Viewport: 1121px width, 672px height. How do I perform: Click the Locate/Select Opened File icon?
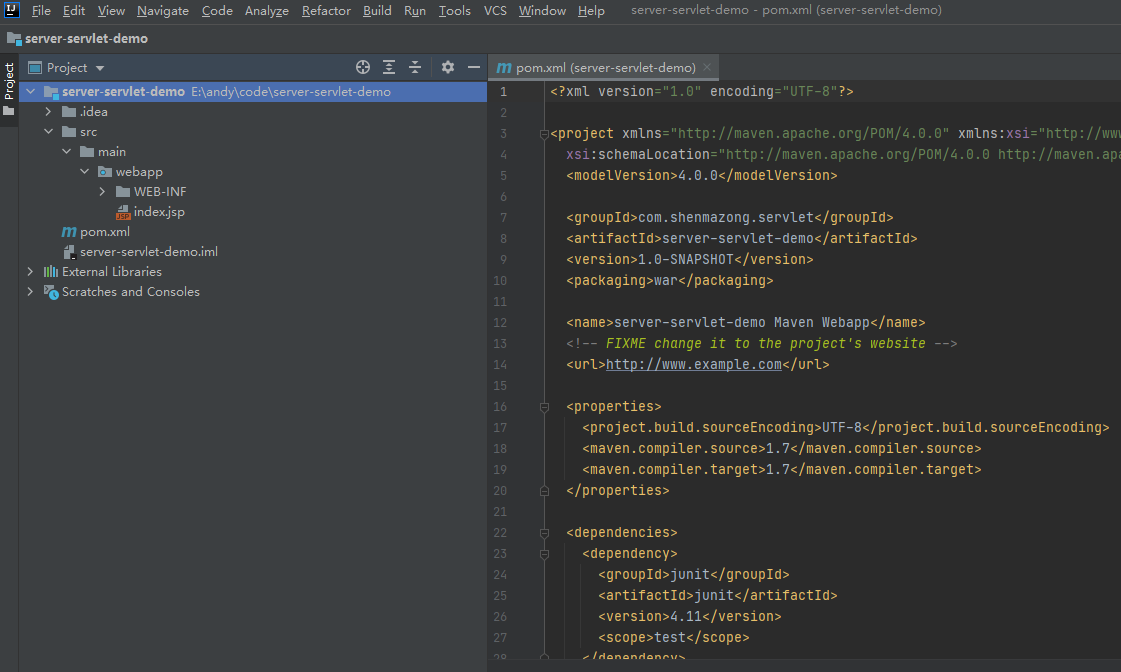tap(362, 67)
